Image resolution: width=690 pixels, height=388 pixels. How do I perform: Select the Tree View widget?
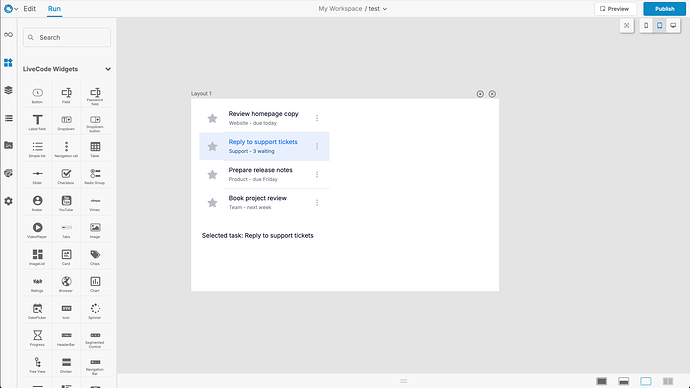click(37, 365)
